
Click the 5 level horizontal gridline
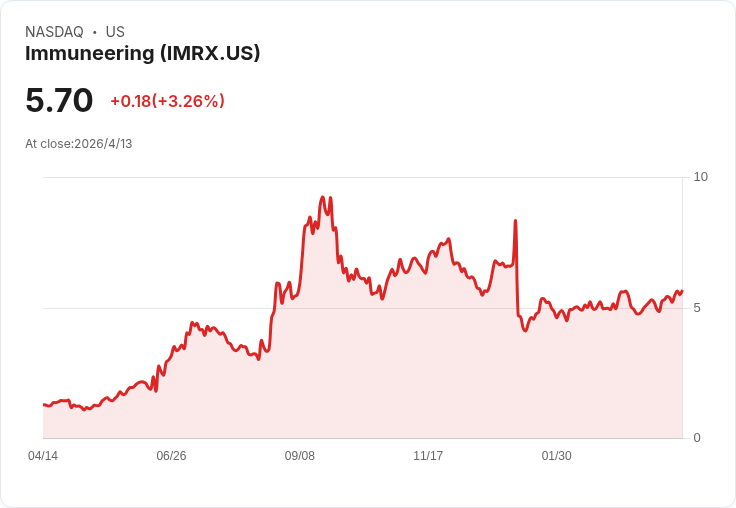coord(363,308)
